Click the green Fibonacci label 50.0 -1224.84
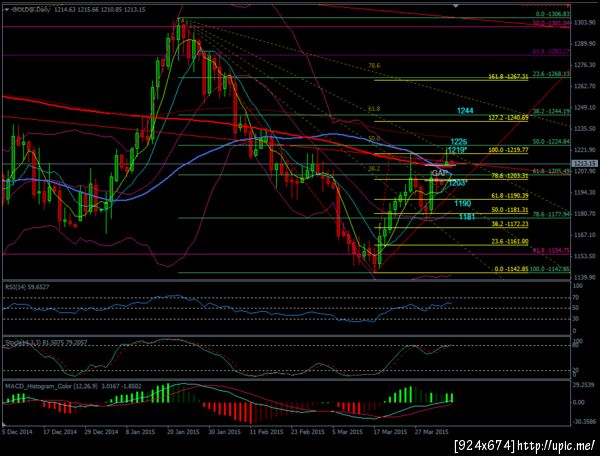The width and height of the screenshot is (600, 456). (x=551, y=142)
